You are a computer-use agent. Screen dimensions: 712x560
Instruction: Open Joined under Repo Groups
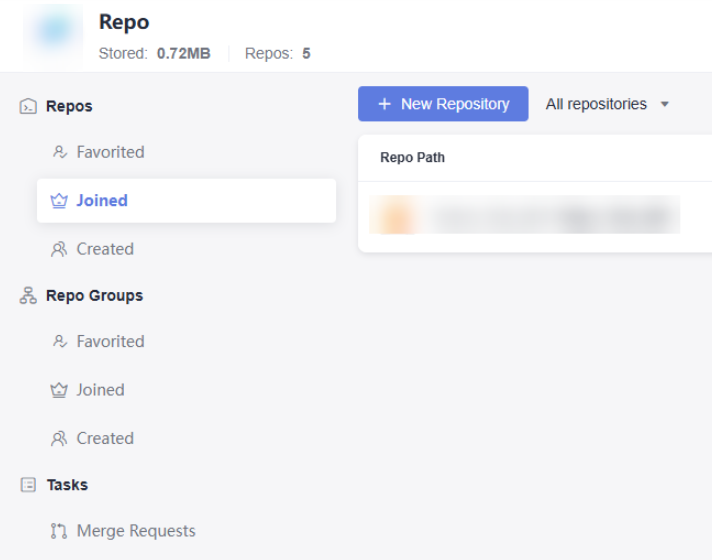pos(100,390)
